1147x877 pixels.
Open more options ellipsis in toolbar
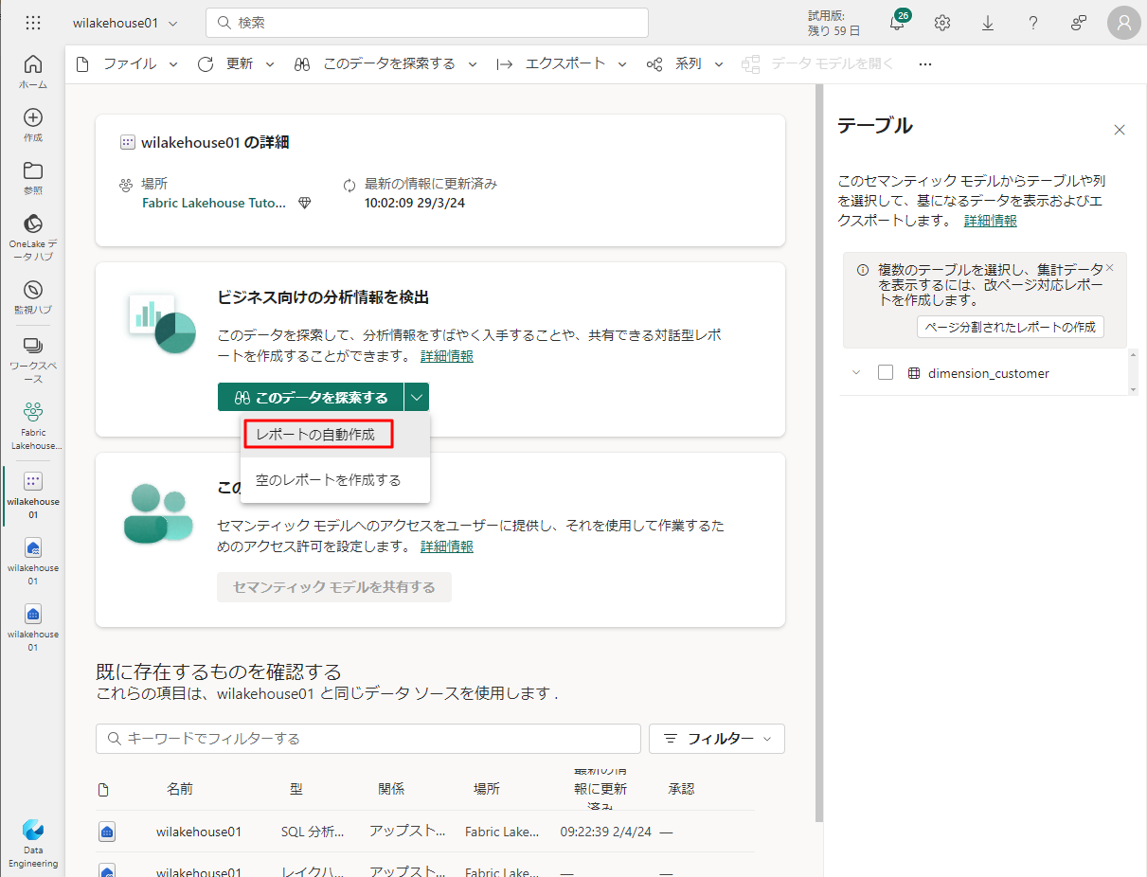point(925,64)
